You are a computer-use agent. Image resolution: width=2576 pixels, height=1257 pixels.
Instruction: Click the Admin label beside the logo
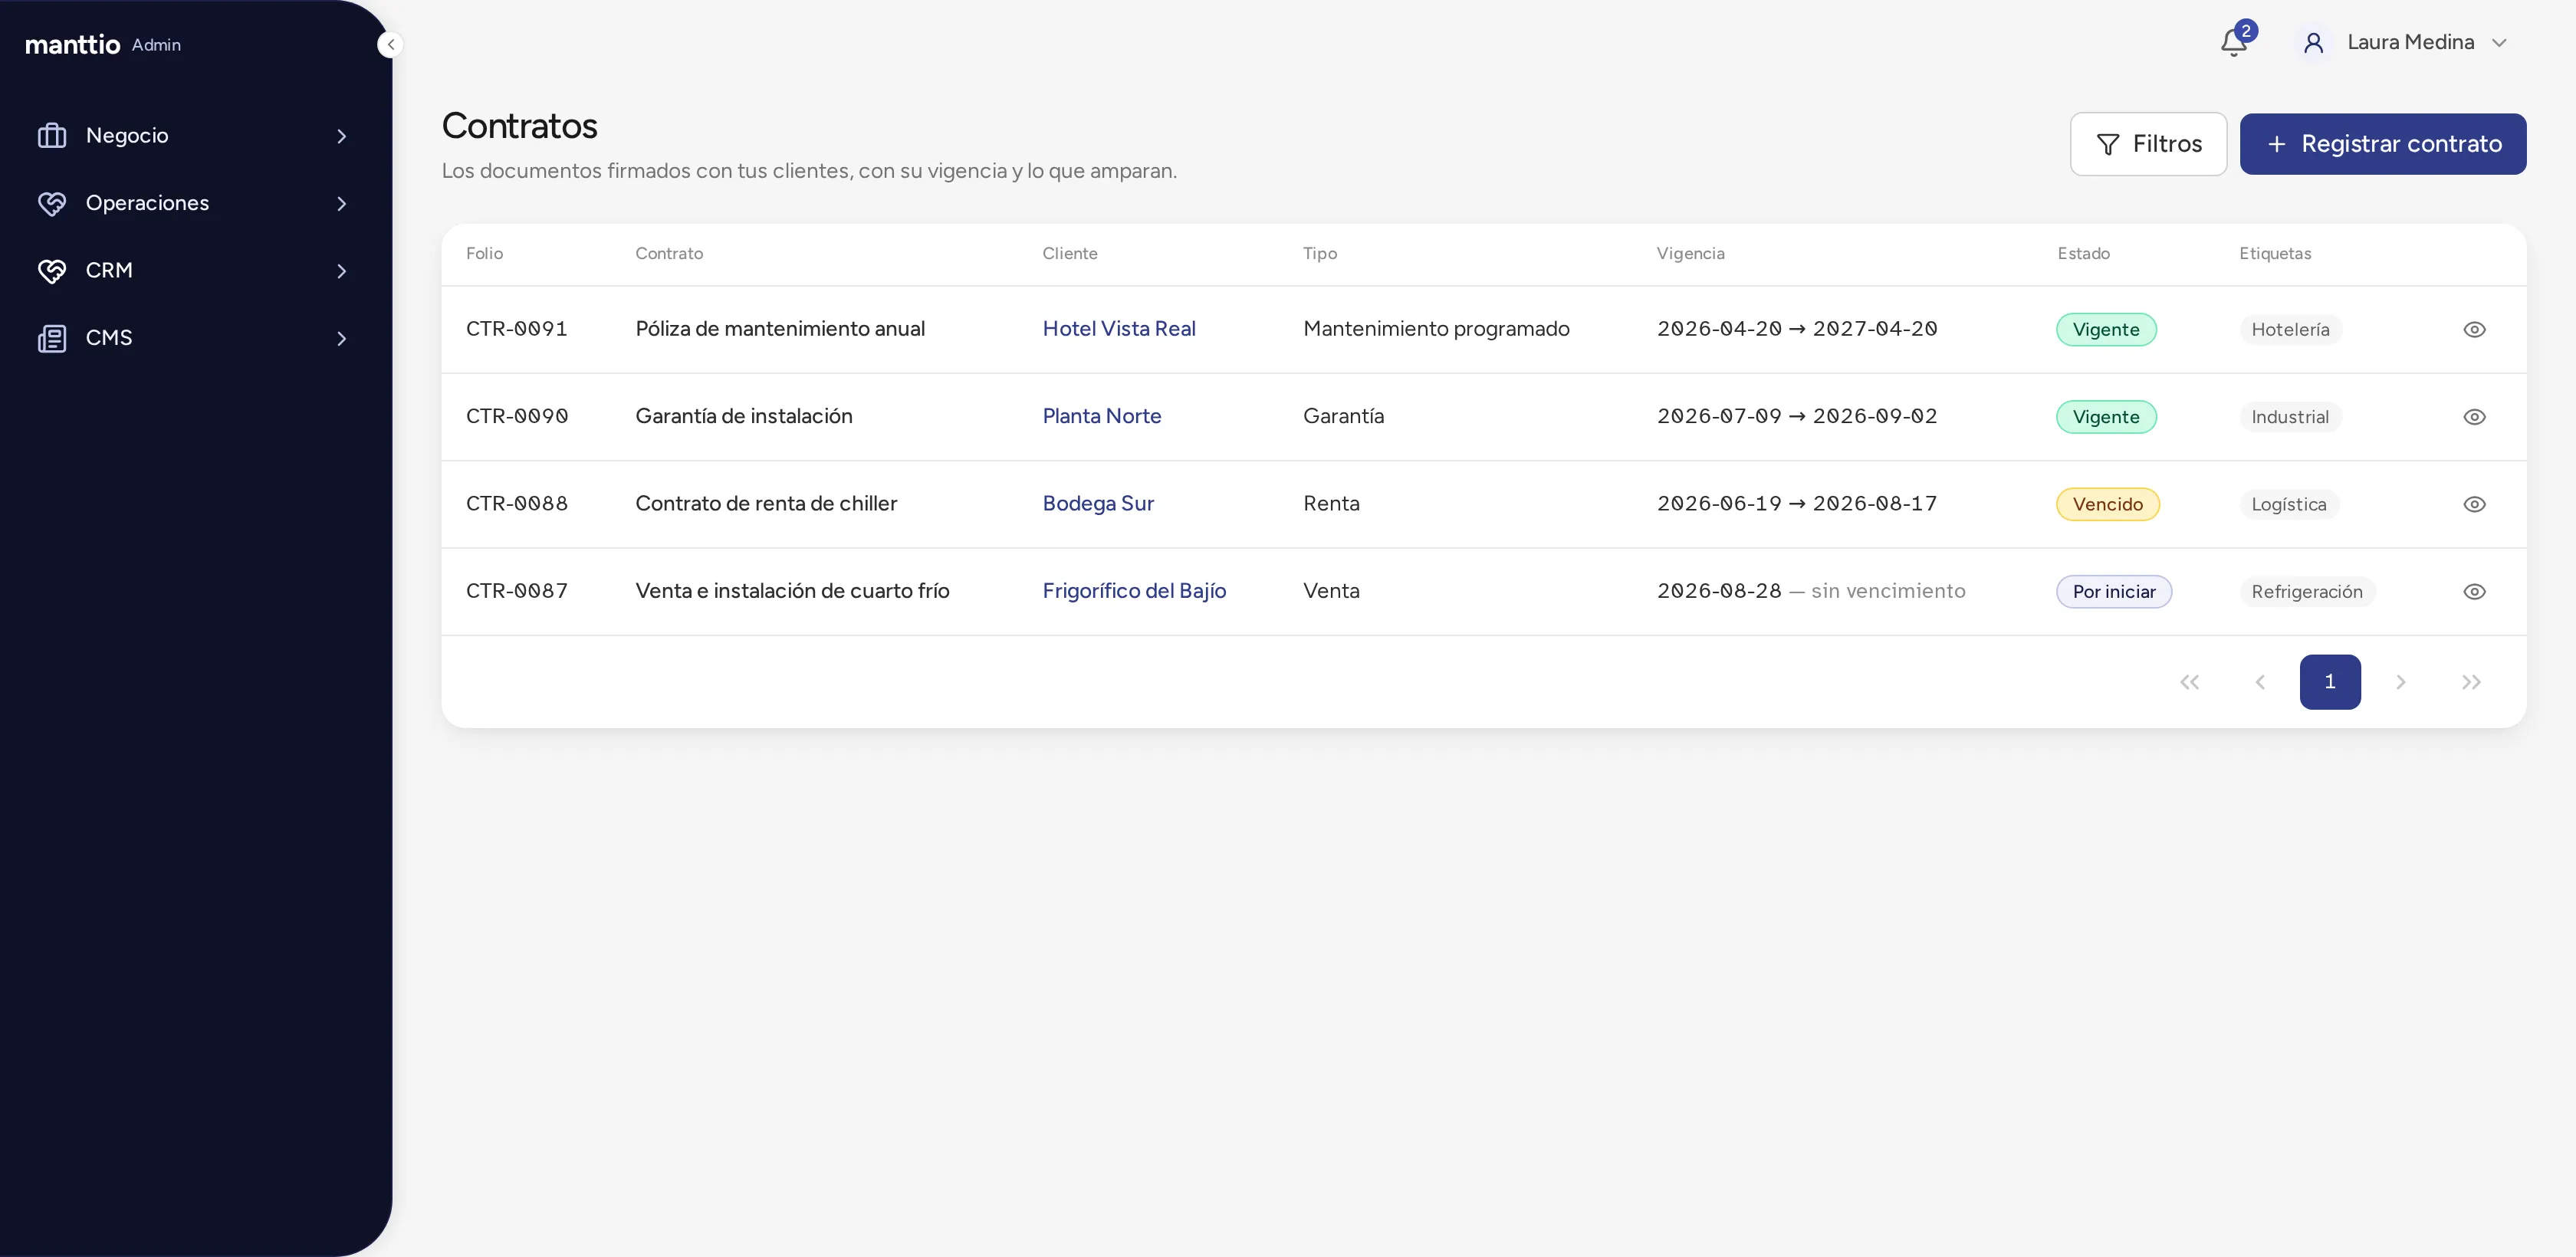click(156, 45)
